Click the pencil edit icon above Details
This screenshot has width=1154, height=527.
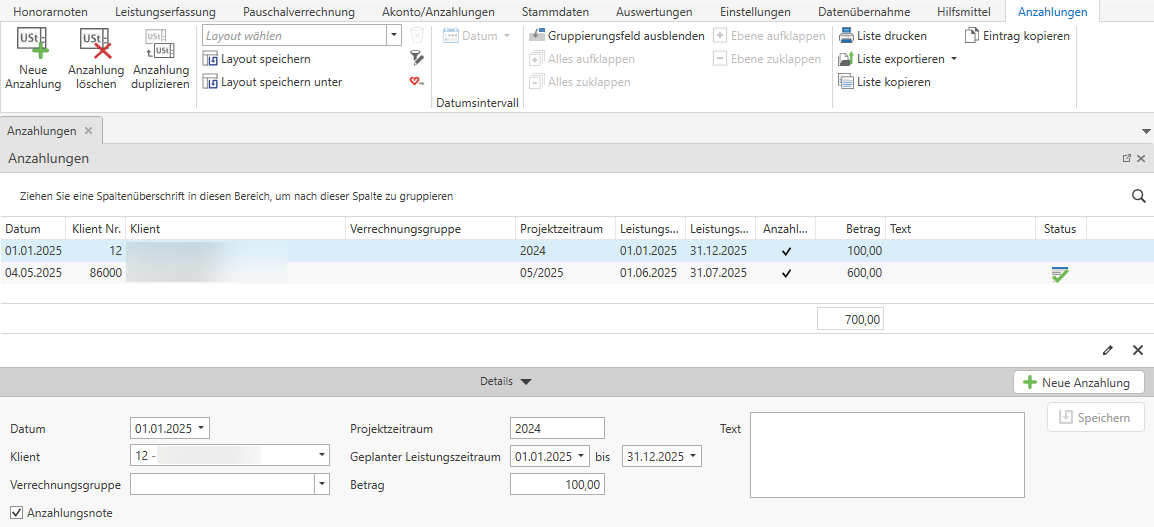(1107, 350)
